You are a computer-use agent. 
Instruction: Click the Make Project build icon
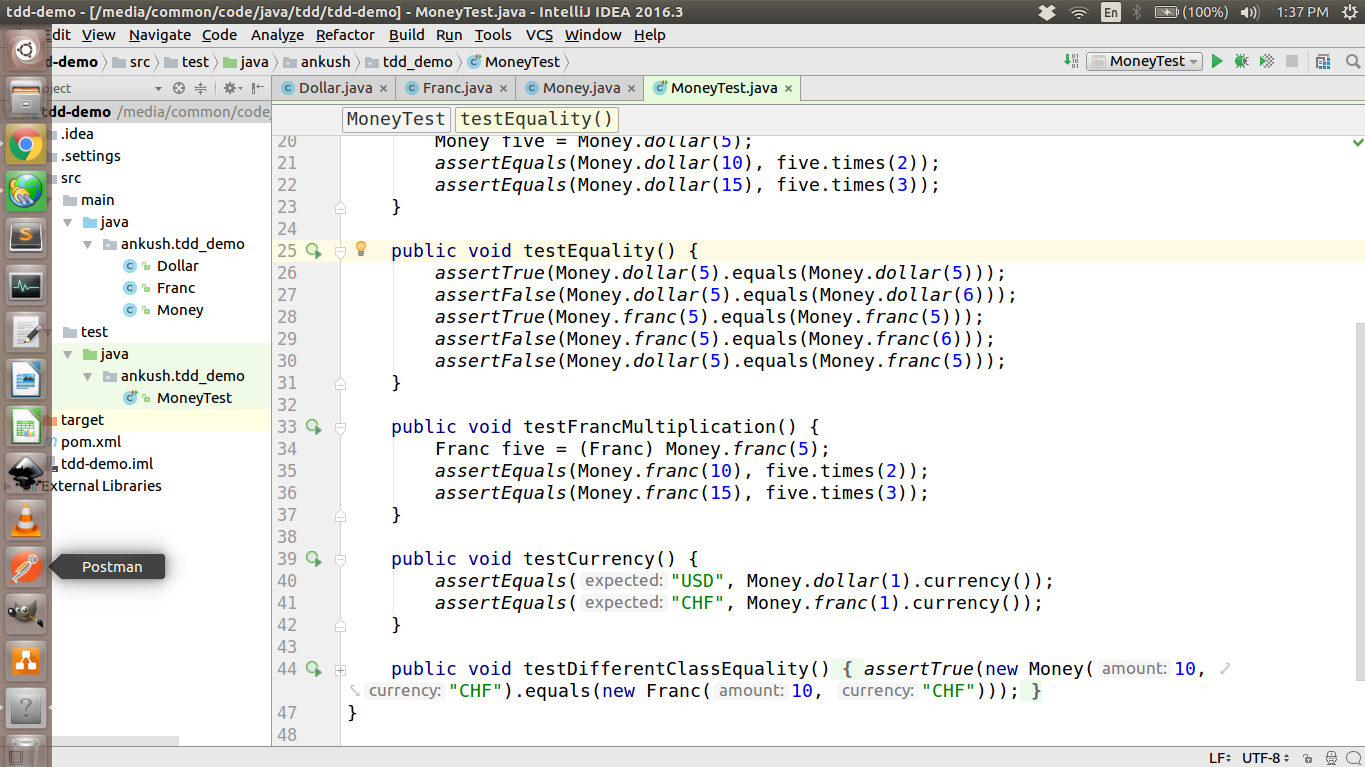click(1073, 61)
